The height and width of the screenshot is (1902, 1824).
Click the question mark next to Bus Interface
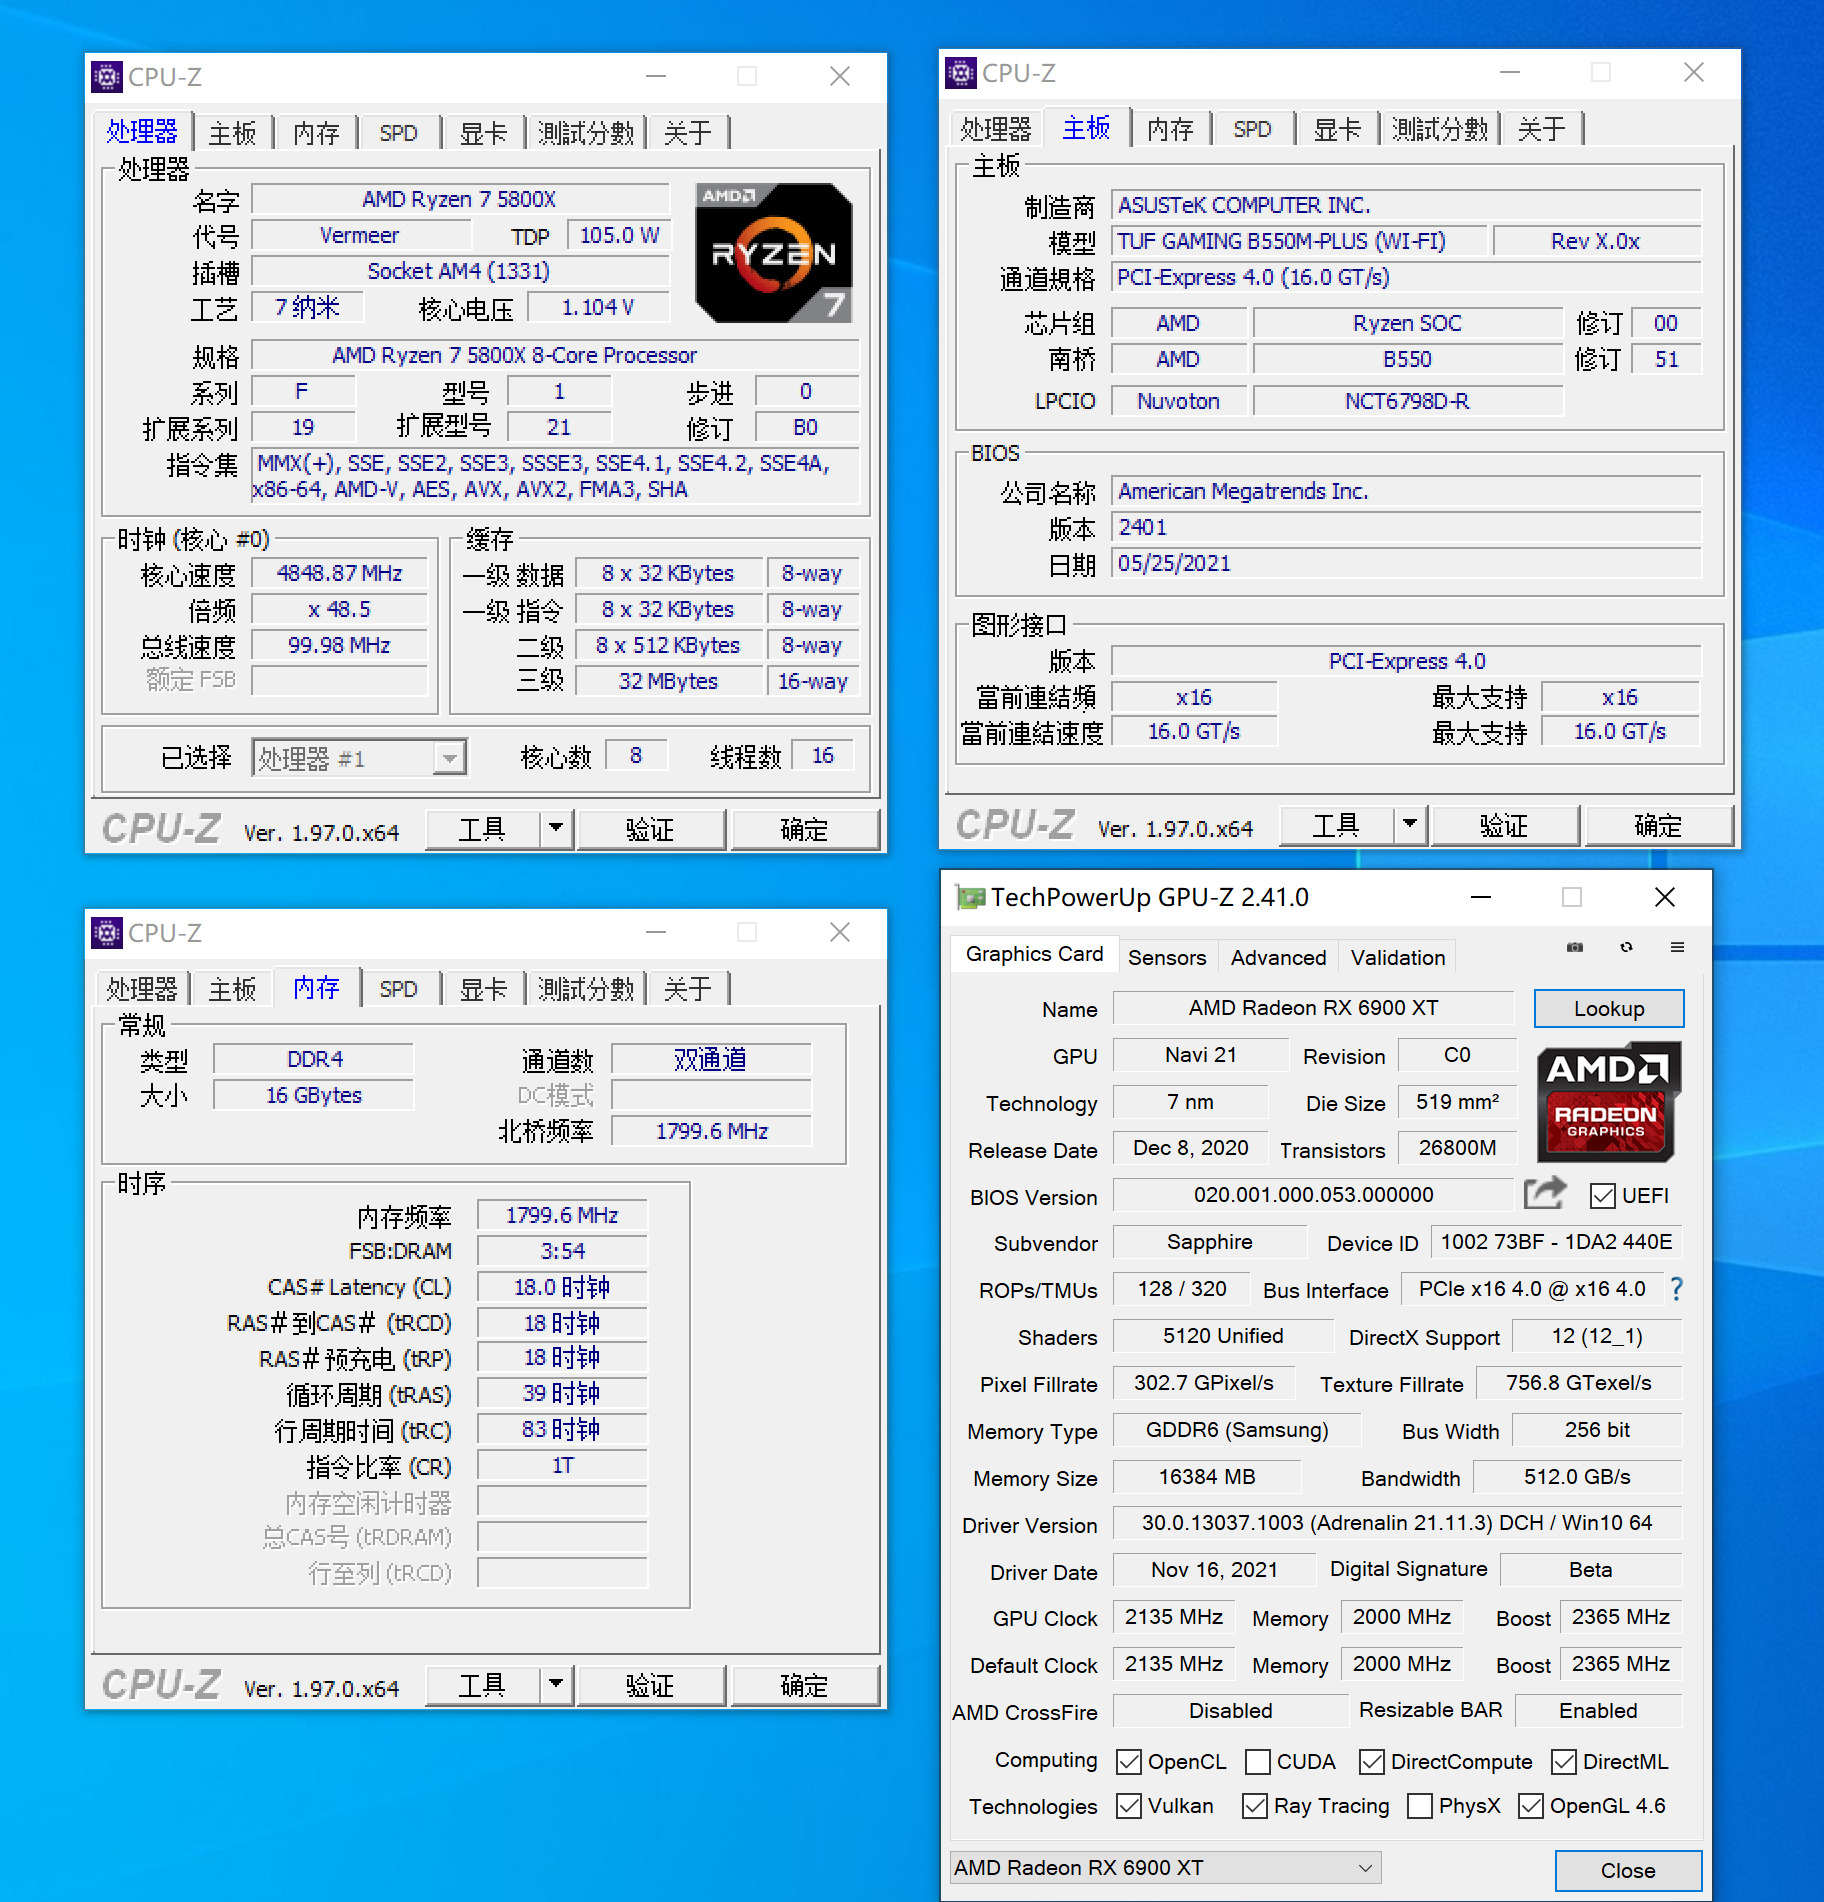coord(1677,1289)
